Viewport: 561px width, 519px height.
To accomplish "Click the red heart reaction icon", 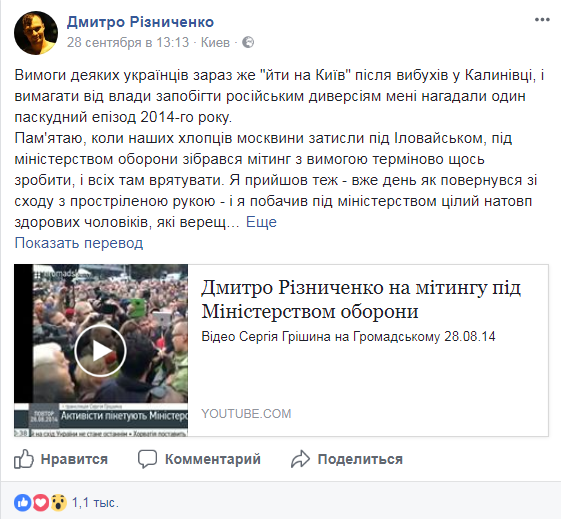I will 40,503.
